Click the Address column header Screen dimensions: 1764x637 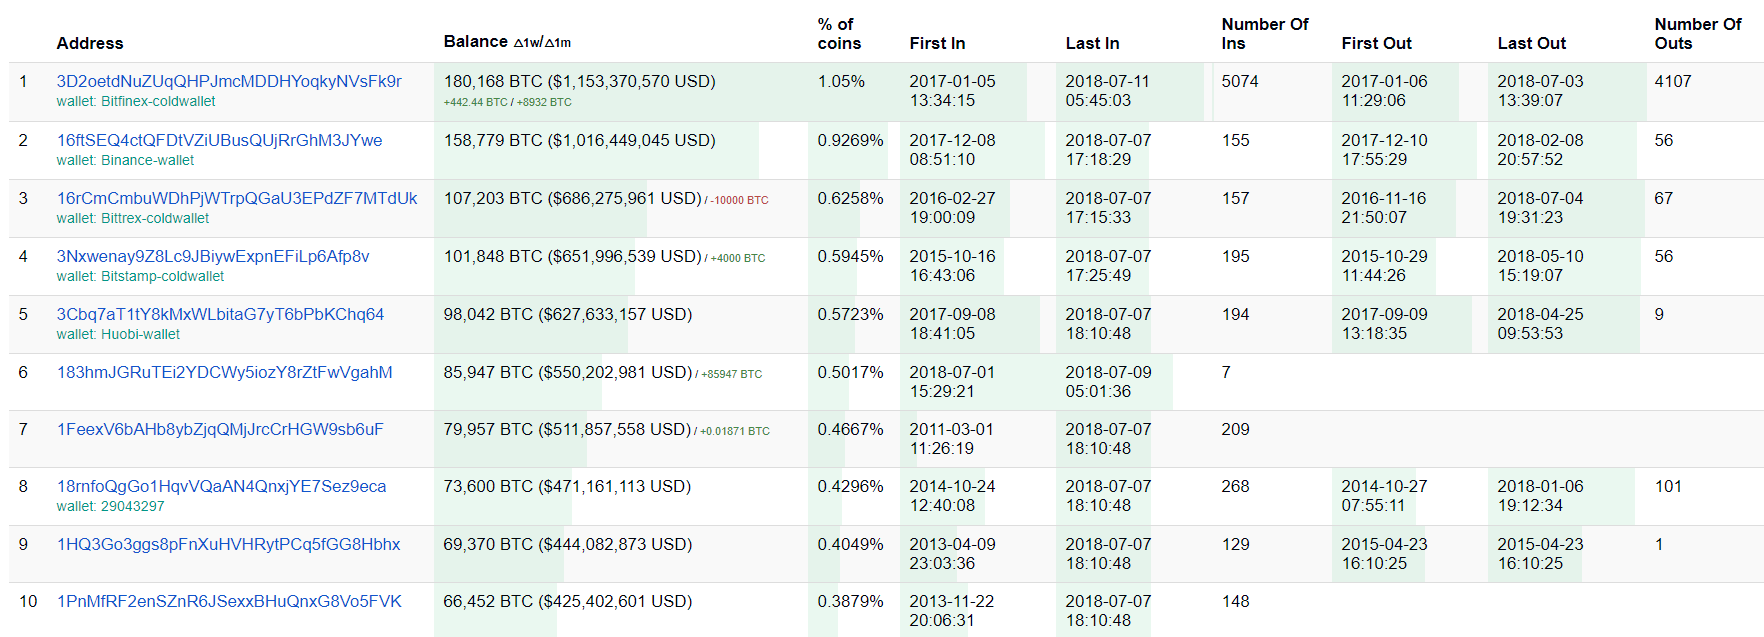[90, 43]
